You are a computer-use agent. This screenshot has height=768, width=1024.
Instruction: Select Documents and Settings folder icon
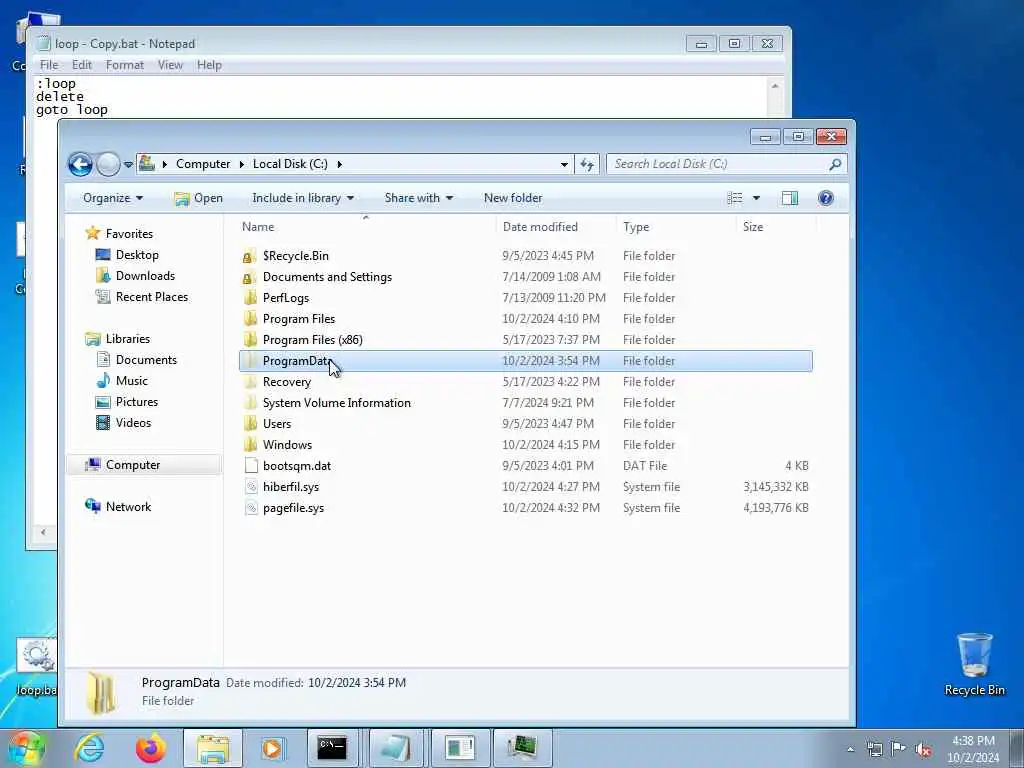(x=249, y=277)
